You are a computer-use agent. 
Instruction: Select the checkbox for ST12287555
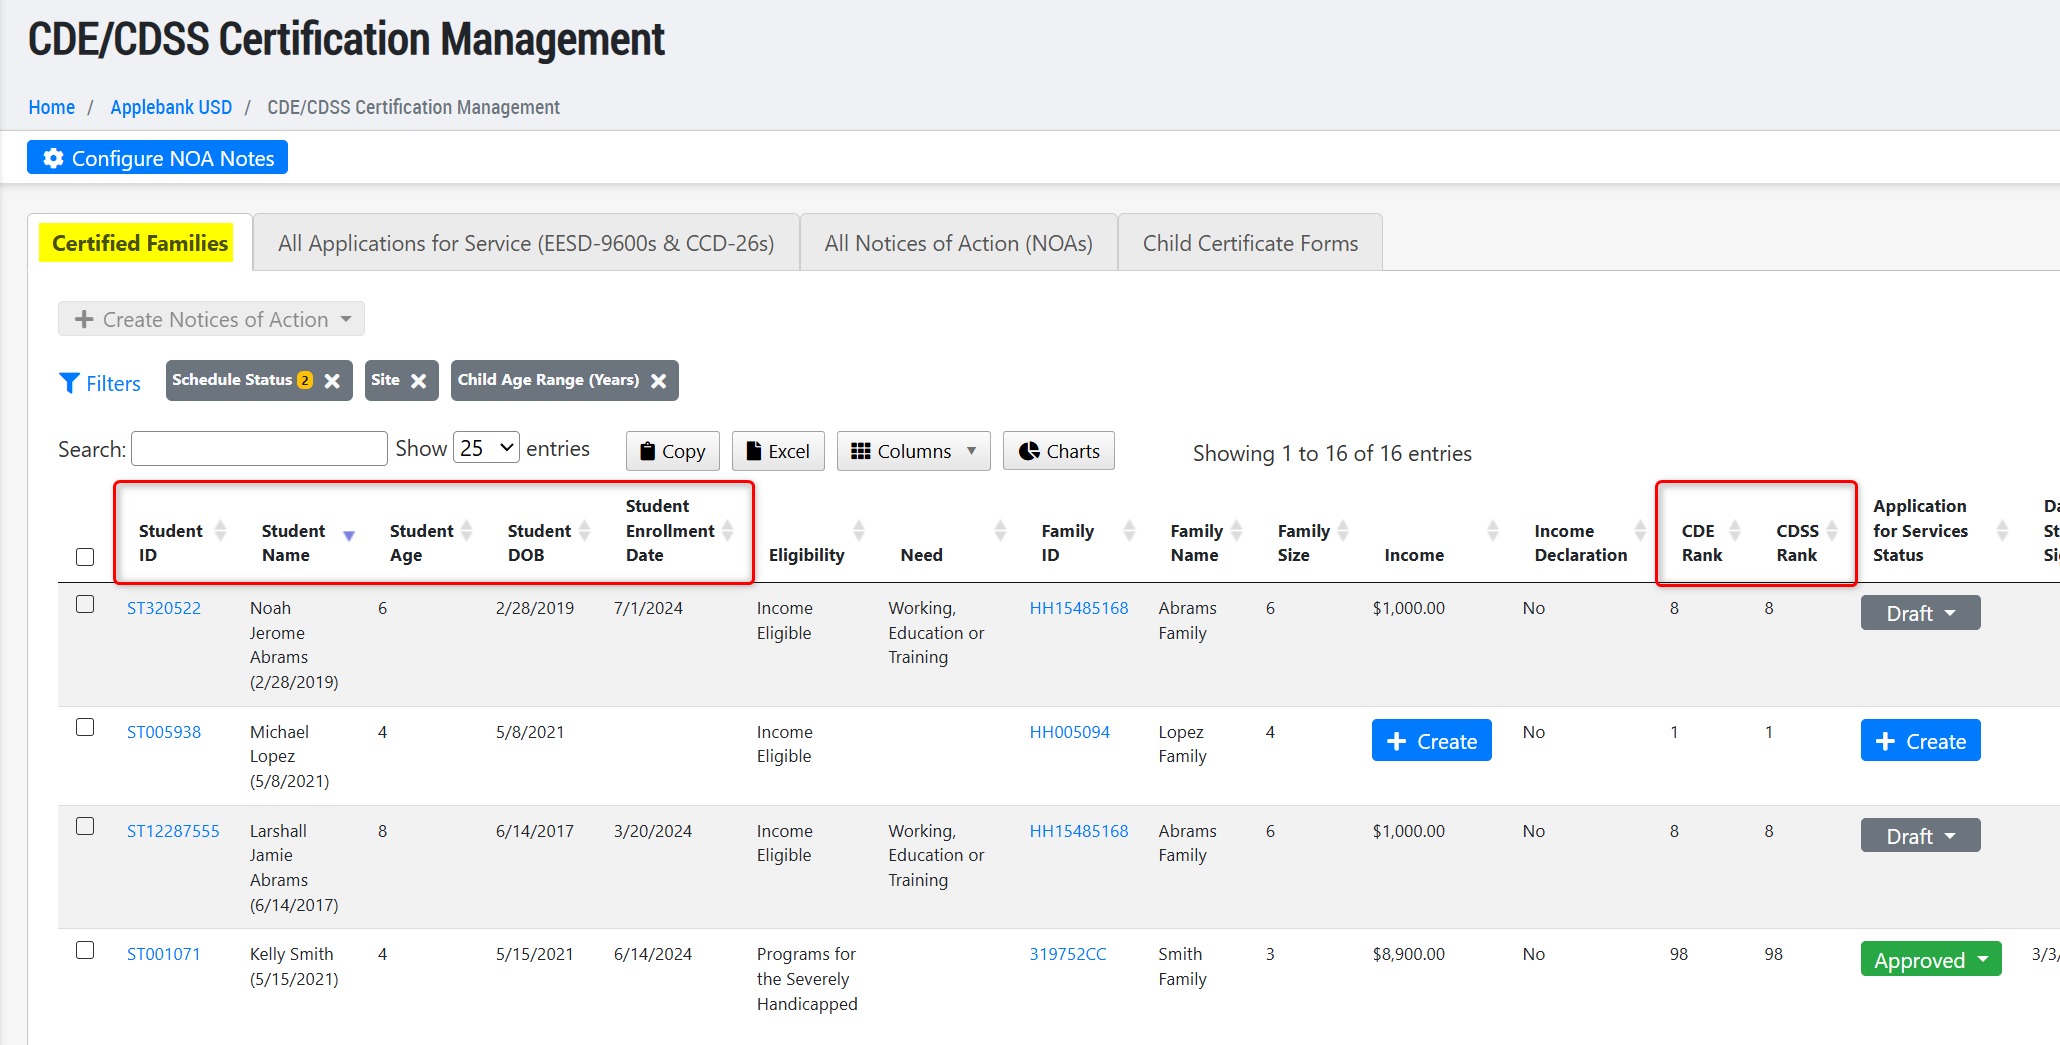pos(85,826)
